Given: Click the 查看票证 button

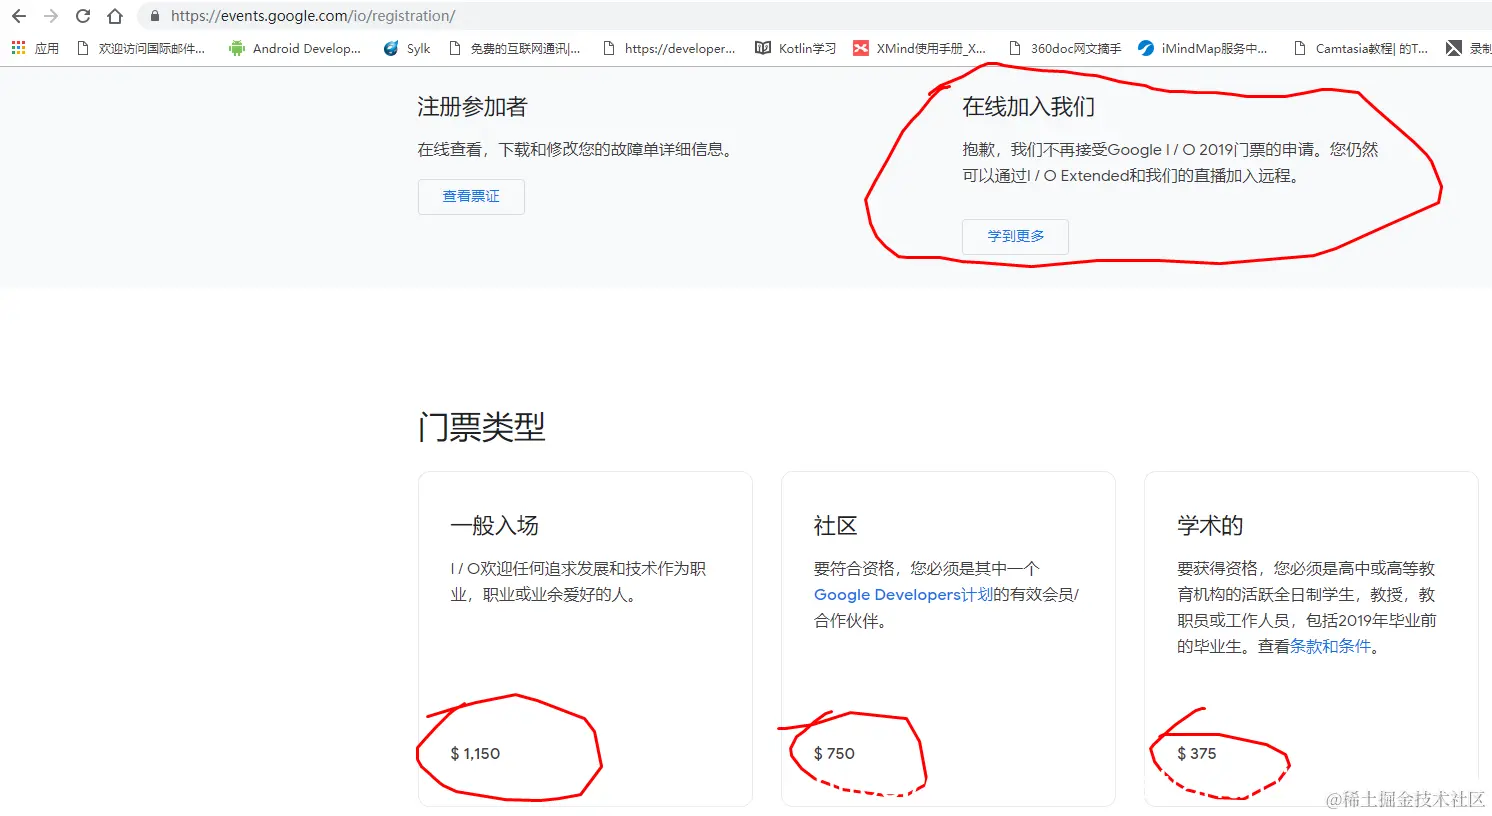Looking at the screenshot, I should tap(470, 197).
